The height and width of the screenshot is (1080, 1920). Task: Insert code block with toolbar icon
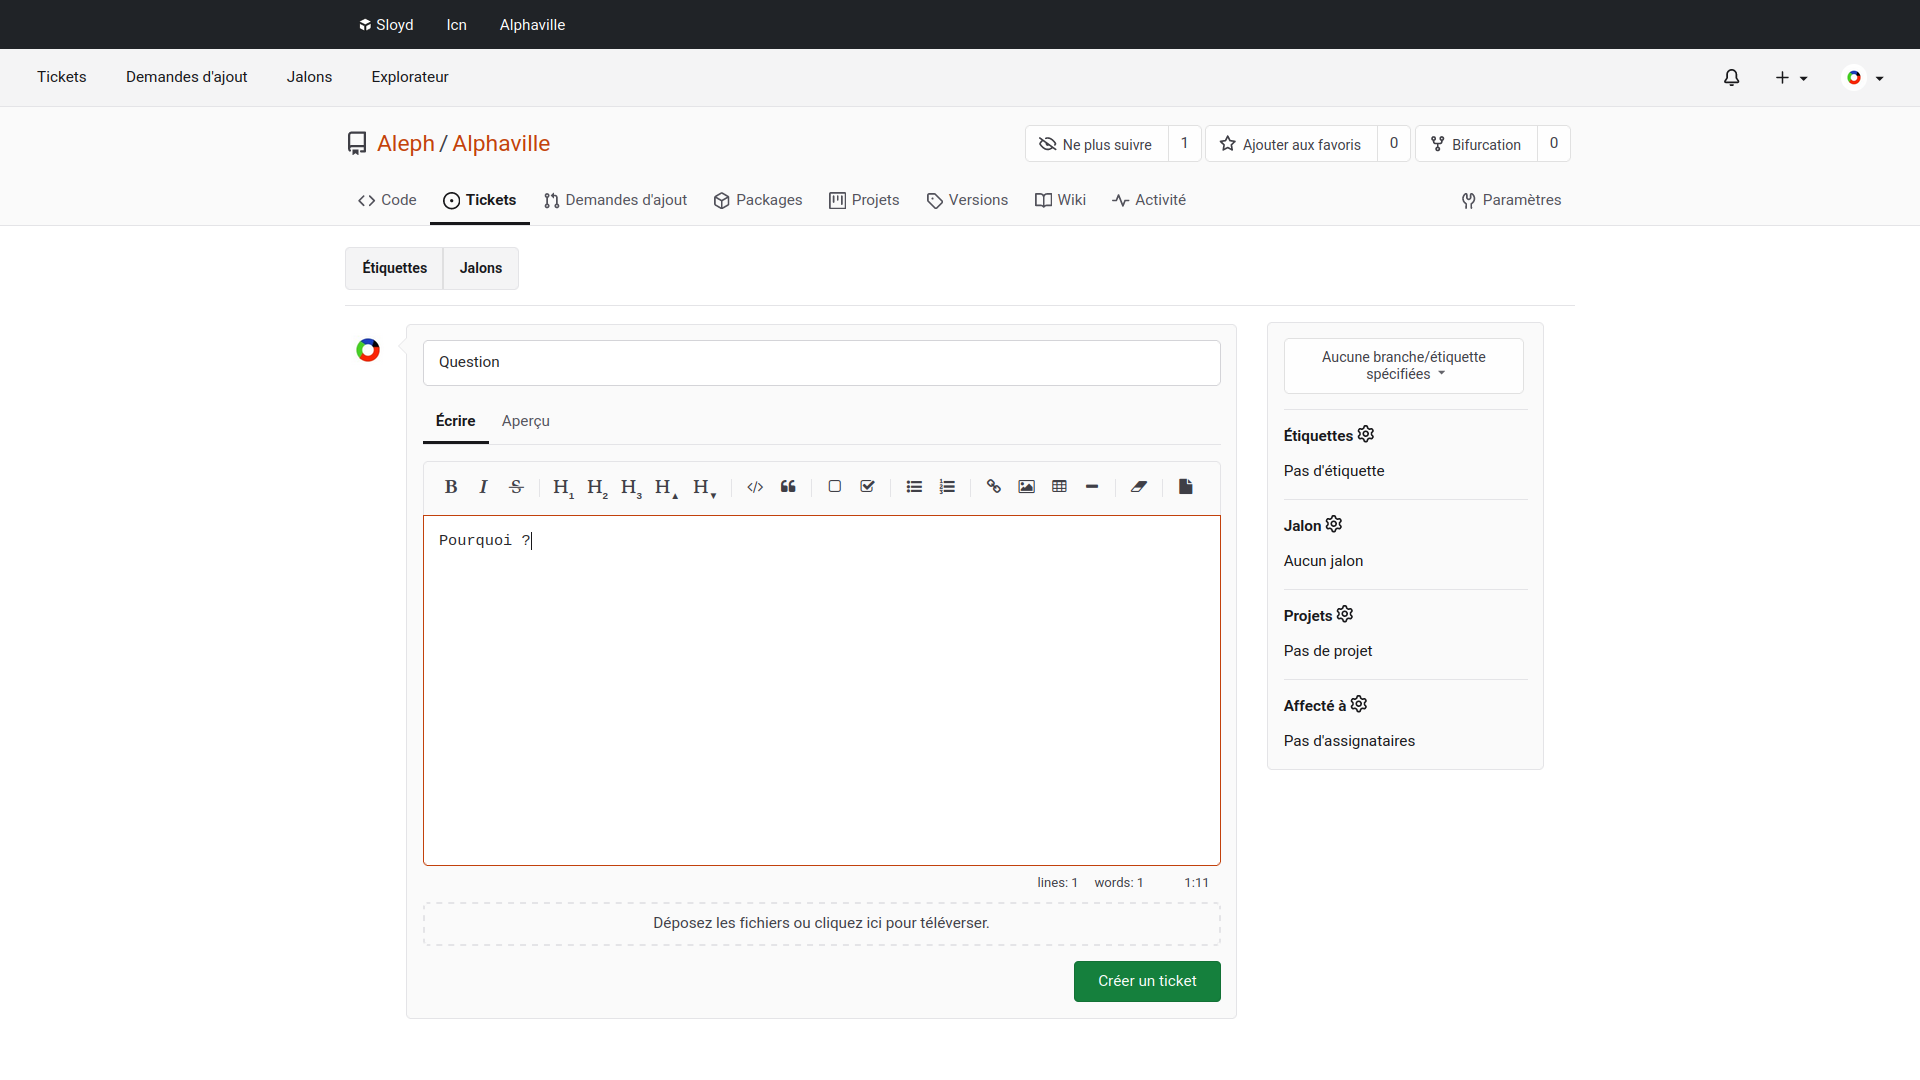755,487
